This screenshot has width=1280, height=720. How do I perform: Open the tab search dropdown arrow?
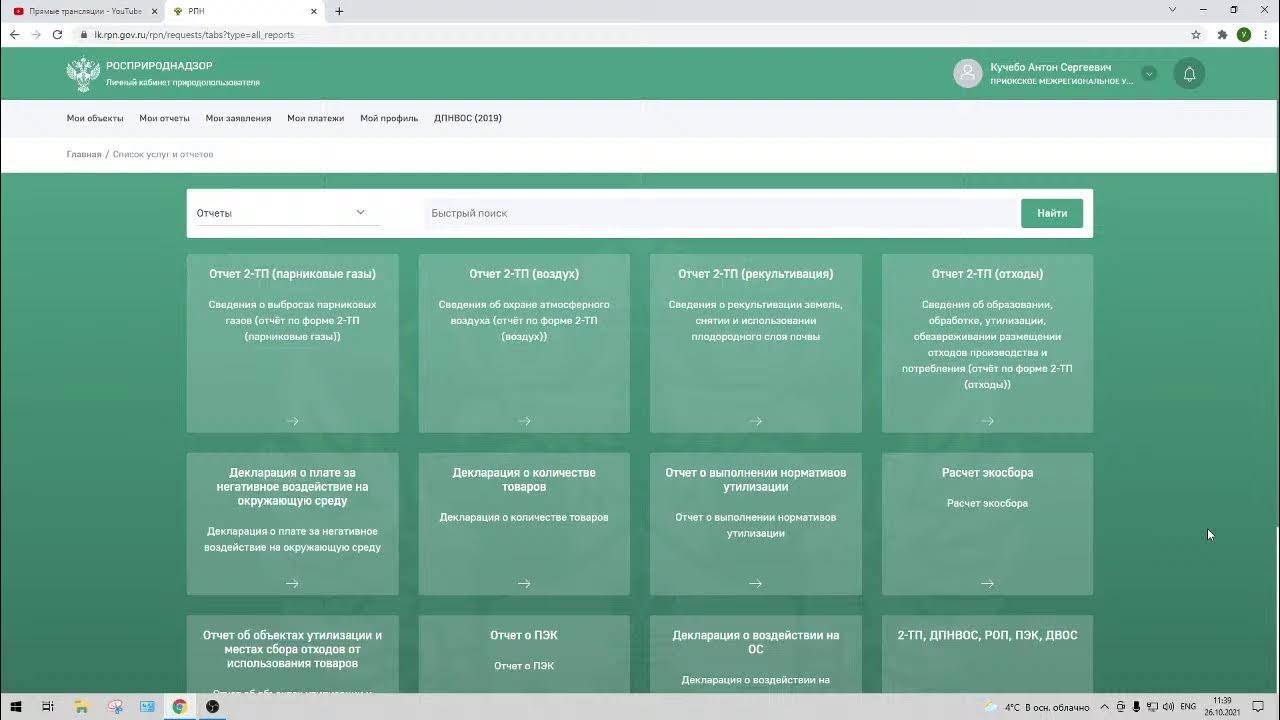click(1173, 10)
